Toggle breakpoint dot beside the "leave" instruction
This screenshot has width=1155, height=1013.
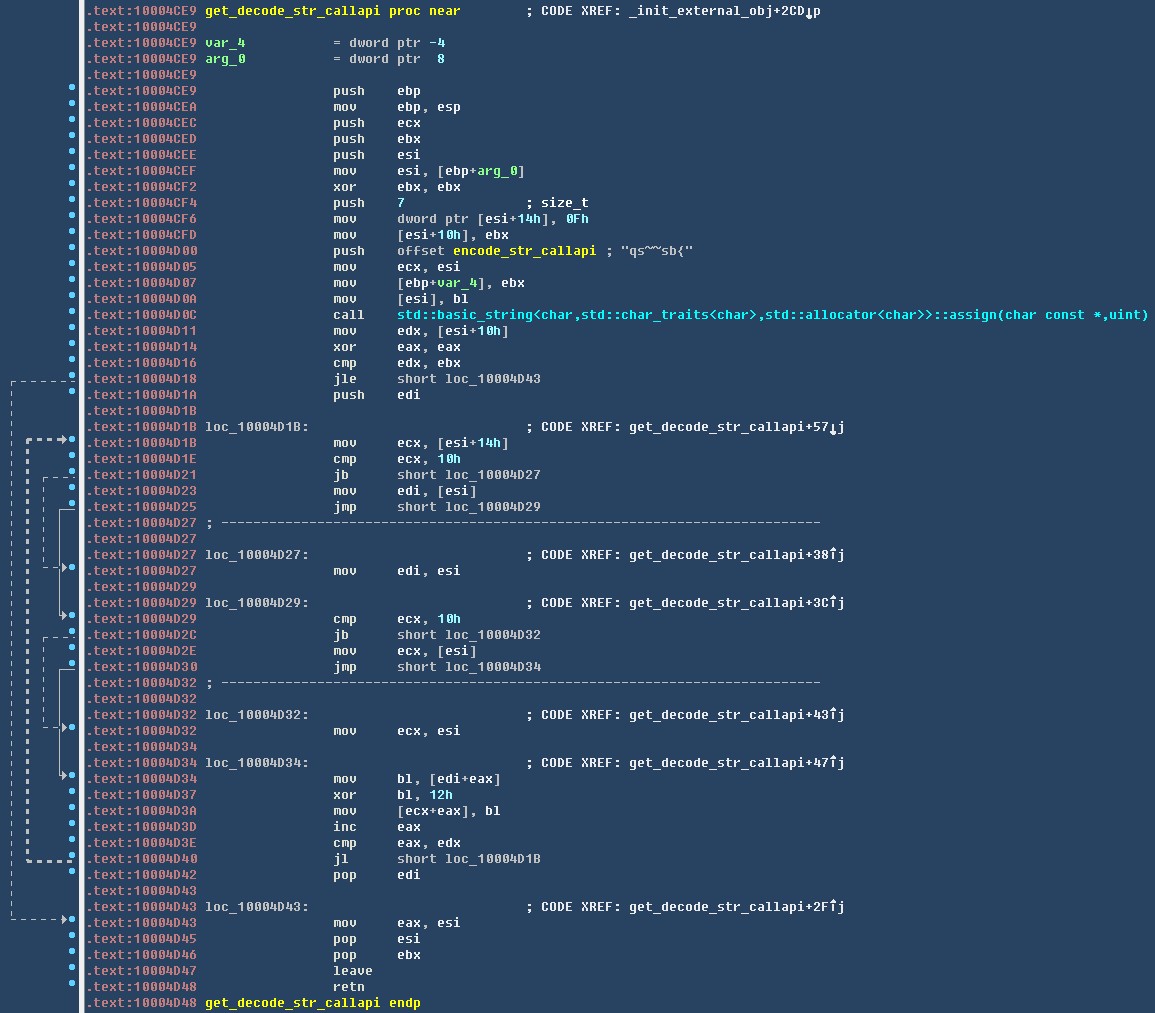click(x=72, y=971)
